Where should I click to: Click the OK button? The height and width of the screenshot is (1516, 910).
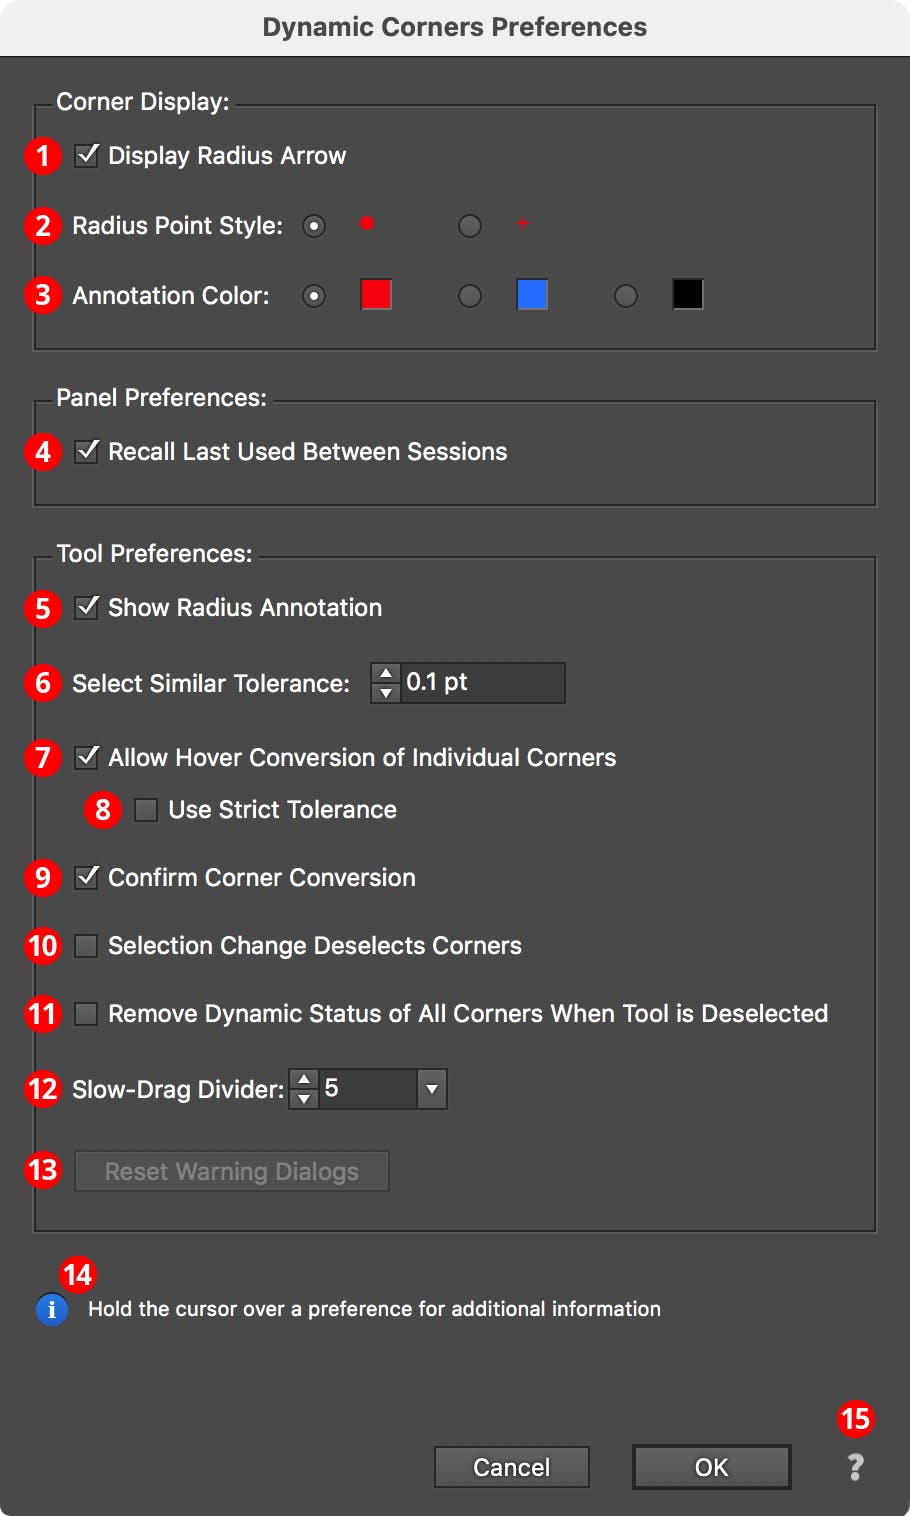(x=711, y=1467)
